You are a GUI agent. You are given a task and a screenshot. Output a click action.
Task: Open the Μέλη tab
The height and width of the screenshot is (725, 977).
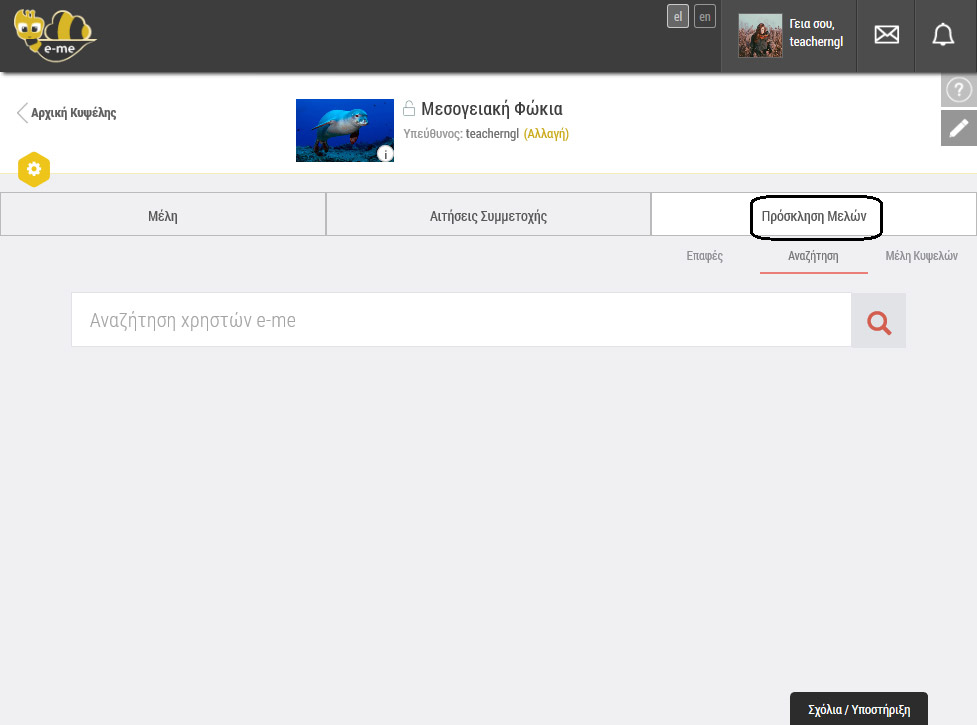click(163, 214)
